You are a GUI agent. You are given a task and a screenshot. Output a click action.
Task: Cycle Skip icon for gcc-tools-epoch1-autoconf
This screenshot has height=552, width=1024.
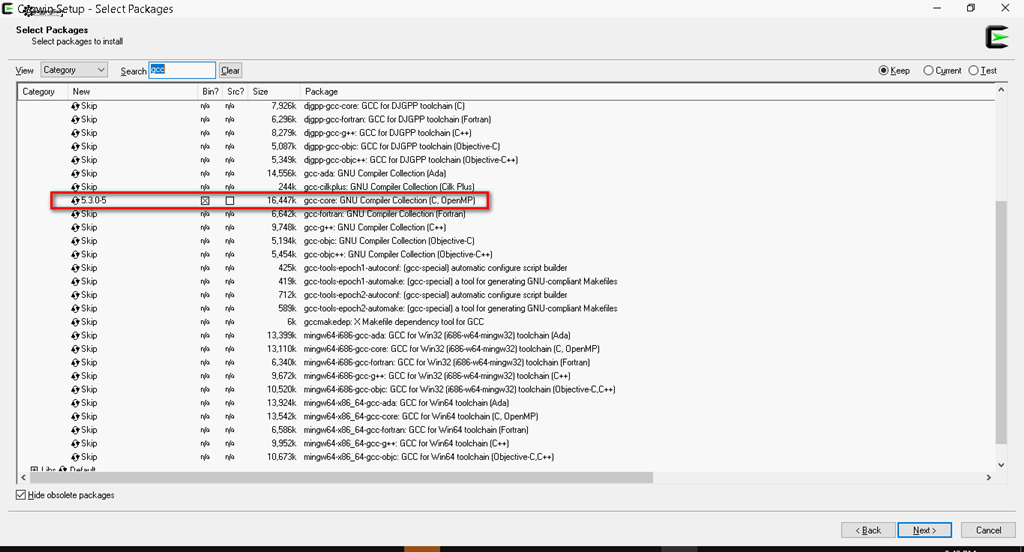[x=75, y=268]
